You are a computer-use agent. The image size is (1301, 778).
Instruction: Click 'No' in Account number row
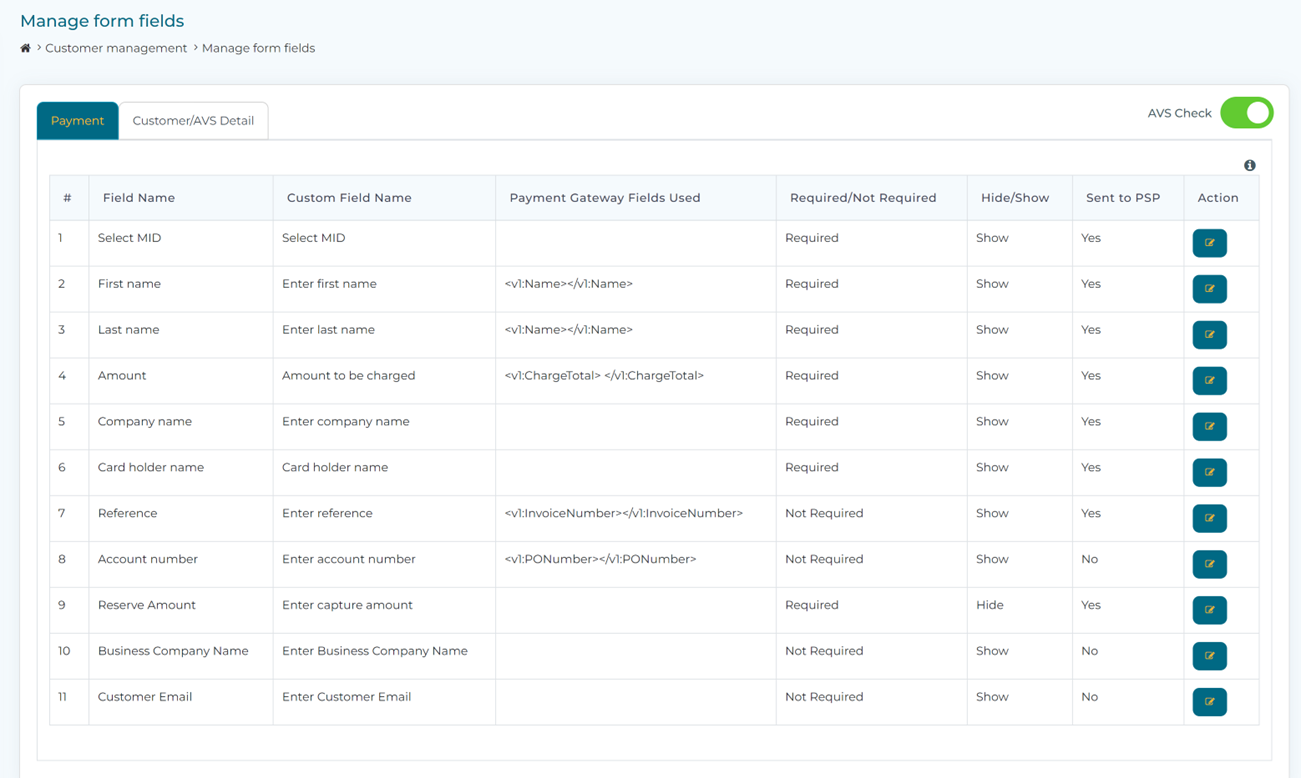click(x=1089, y=560)
